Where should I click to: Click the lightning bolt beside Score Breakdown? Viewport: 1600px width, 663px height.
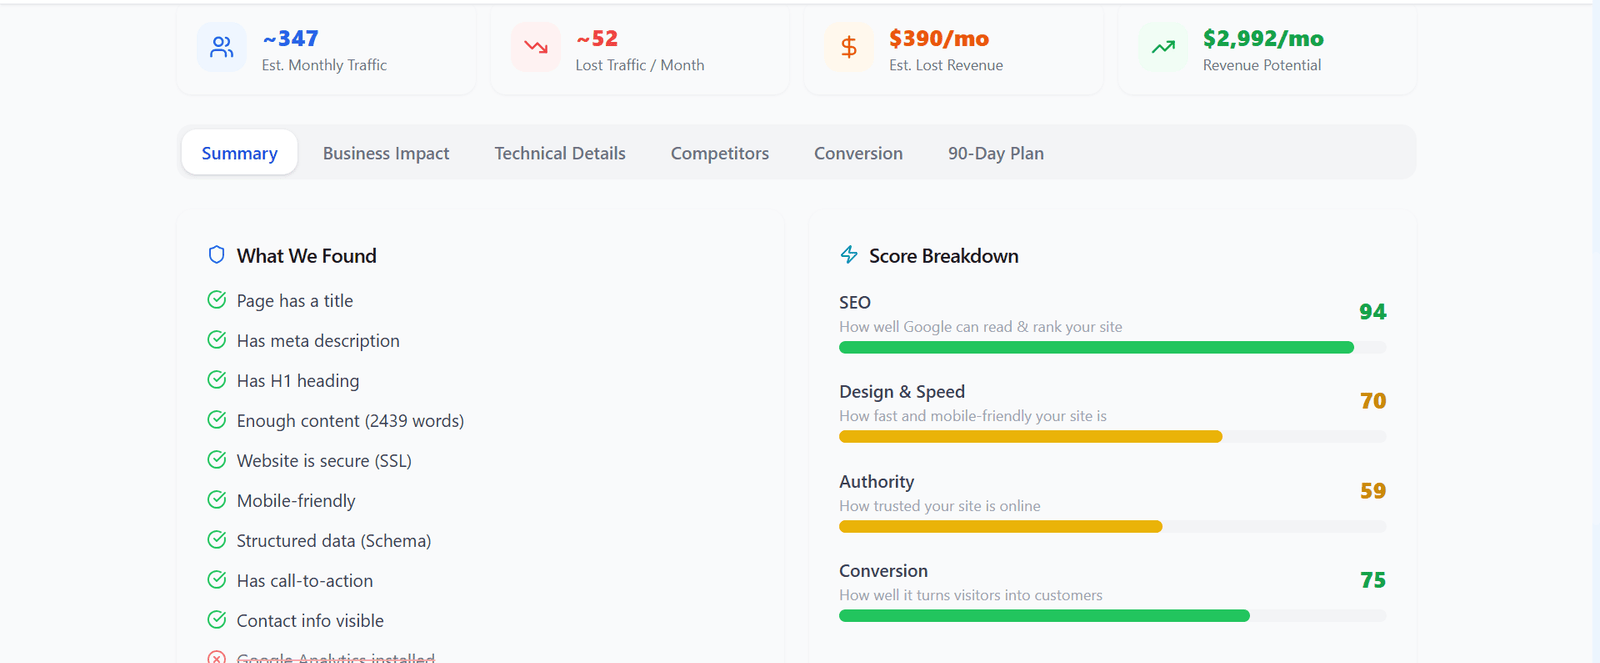[848, 255]
